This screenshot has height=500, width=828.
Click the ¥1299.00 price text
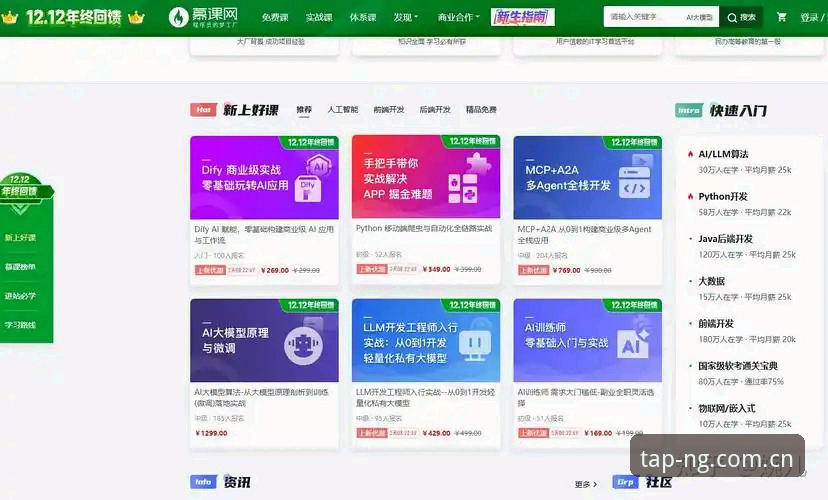click(211, 433)
